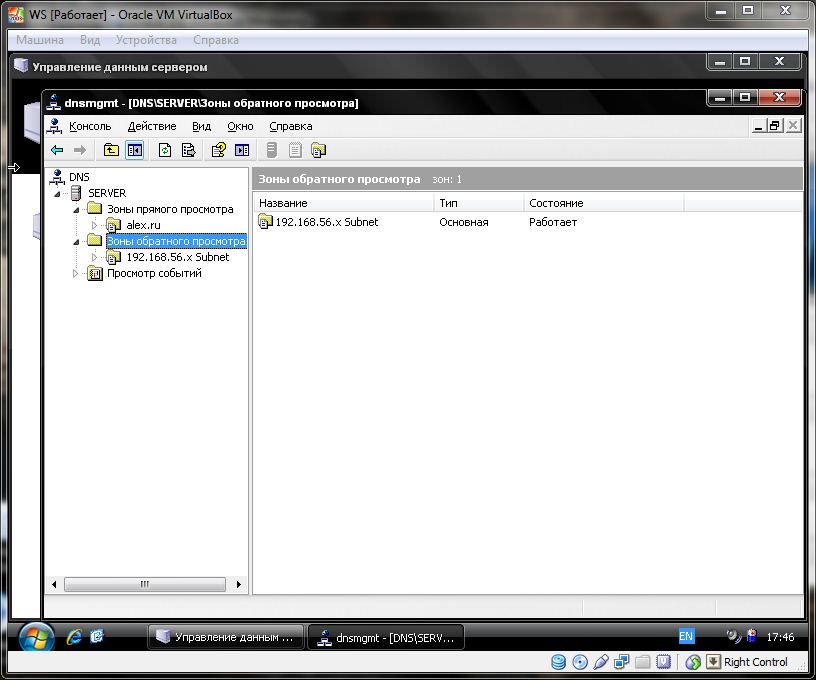Launch Internet Explorer from quick launch
This screenshot has width=816, height=680.
click(74, 637)
